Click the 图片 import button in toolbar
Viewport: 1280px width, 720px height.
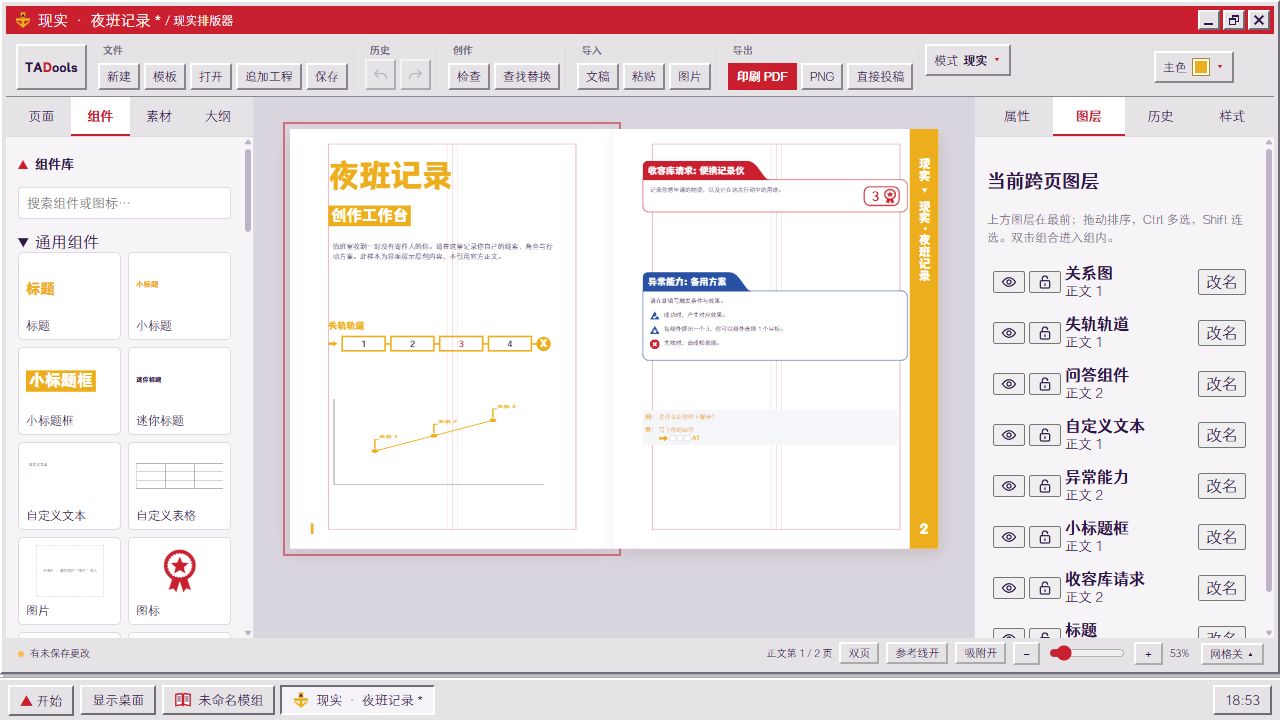[x=689, y=76]
